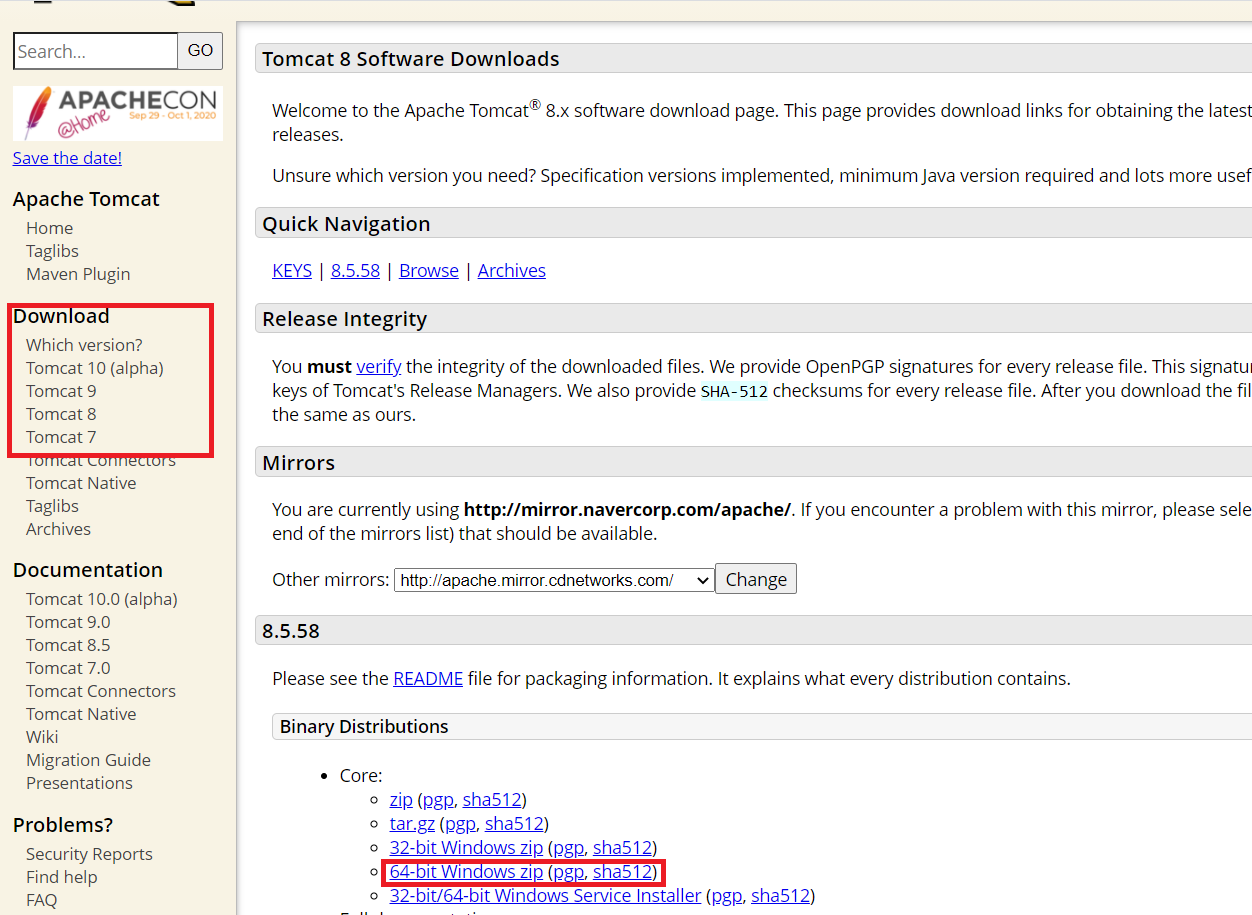Open pgp signature for 32-bit Windows zip
1252x915 pixels.
(x=568, y=848)
